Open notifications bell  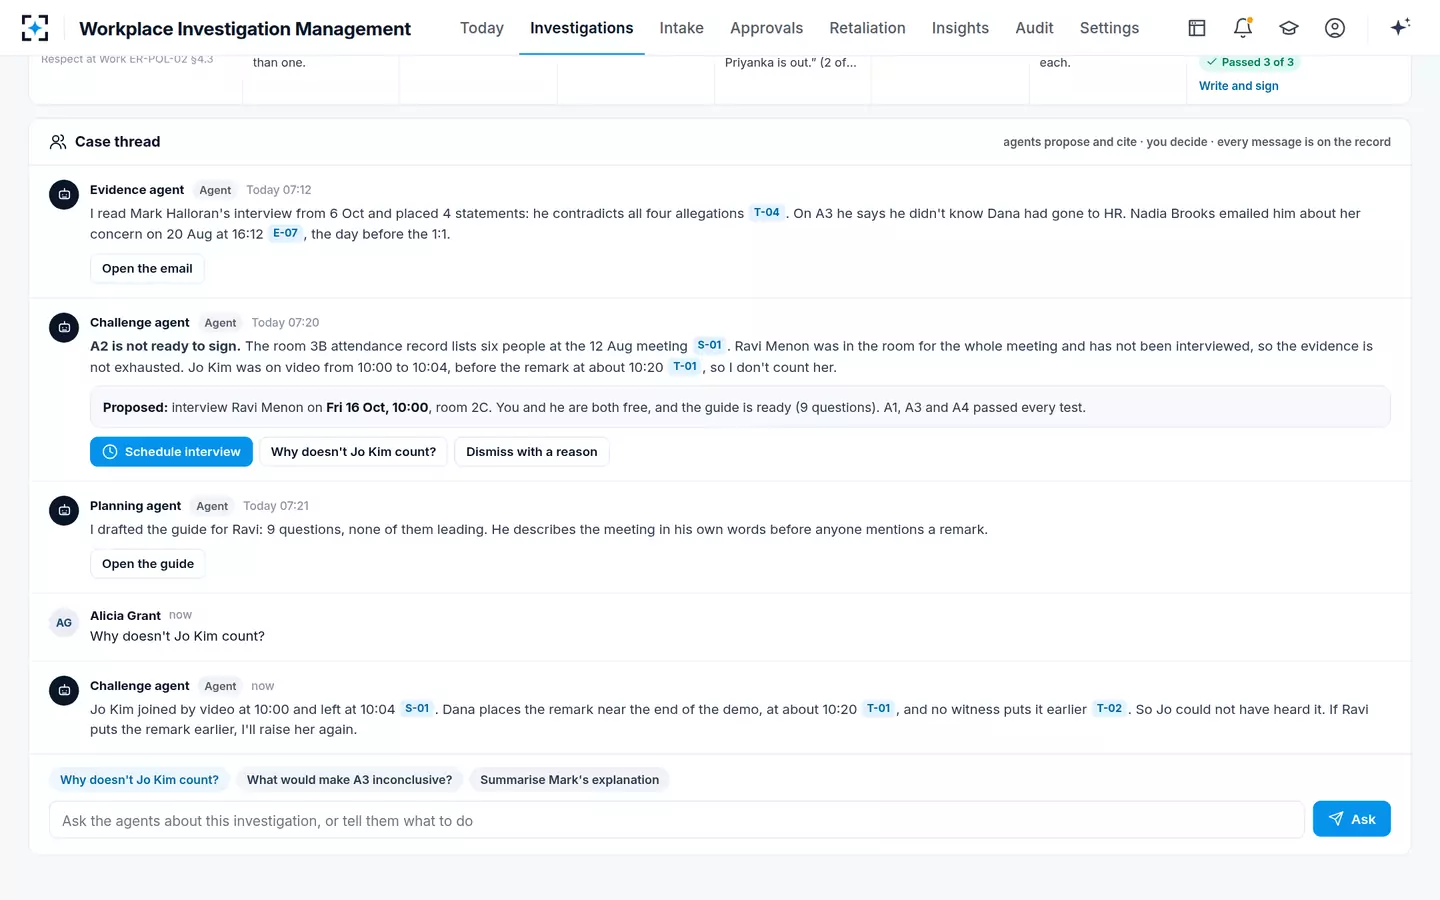click(x=1243, y=28)
